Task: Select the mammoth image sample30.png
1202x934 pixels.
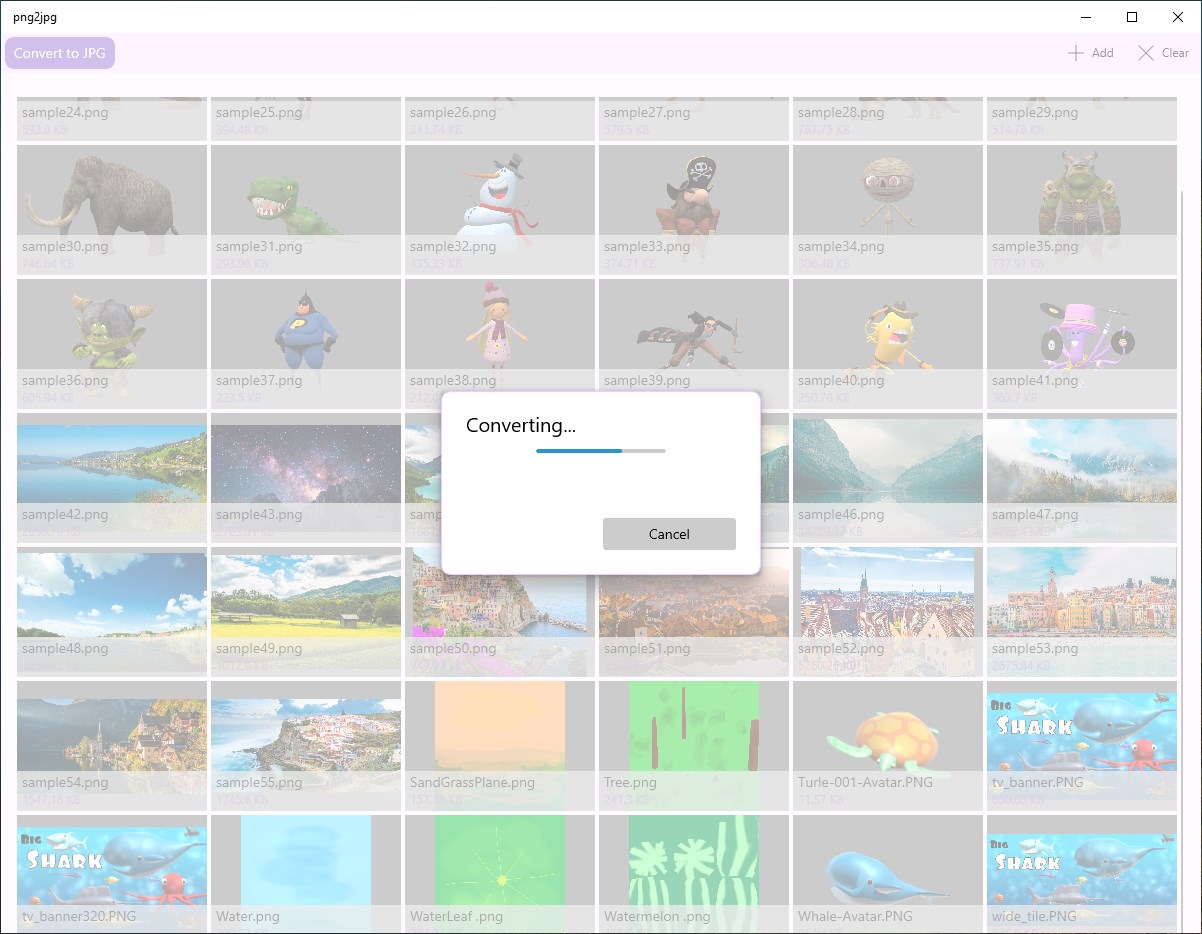Action: [112, 209]
